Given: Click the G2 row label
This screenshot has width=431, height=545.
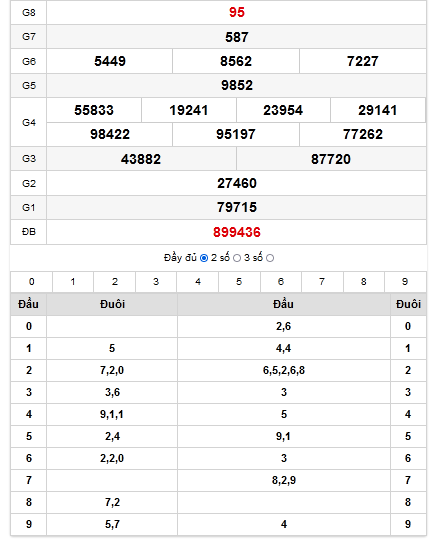Looking at the screenshot, I should (29, 183).
